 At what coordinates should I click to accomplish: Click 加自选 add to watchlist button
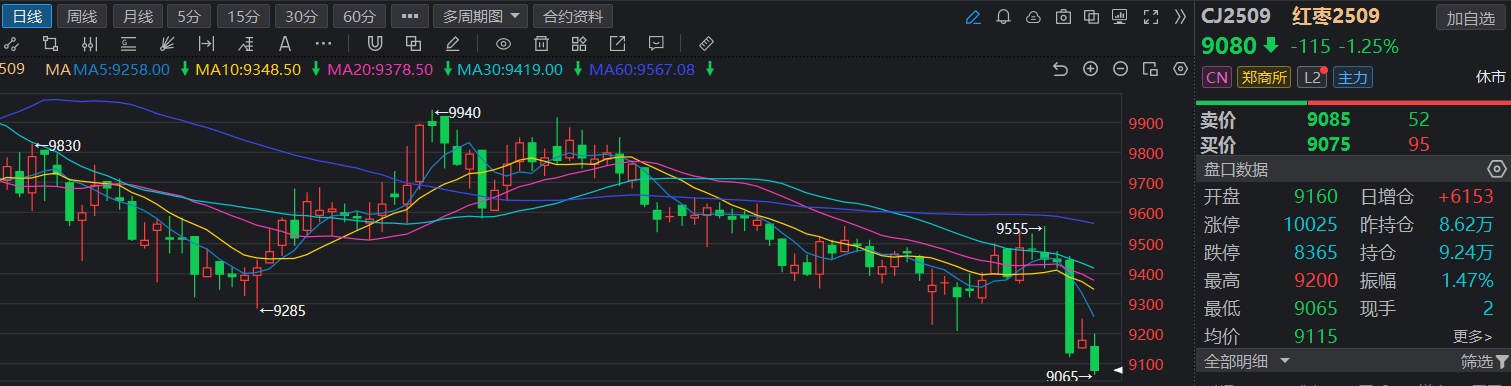point(1471,18)
